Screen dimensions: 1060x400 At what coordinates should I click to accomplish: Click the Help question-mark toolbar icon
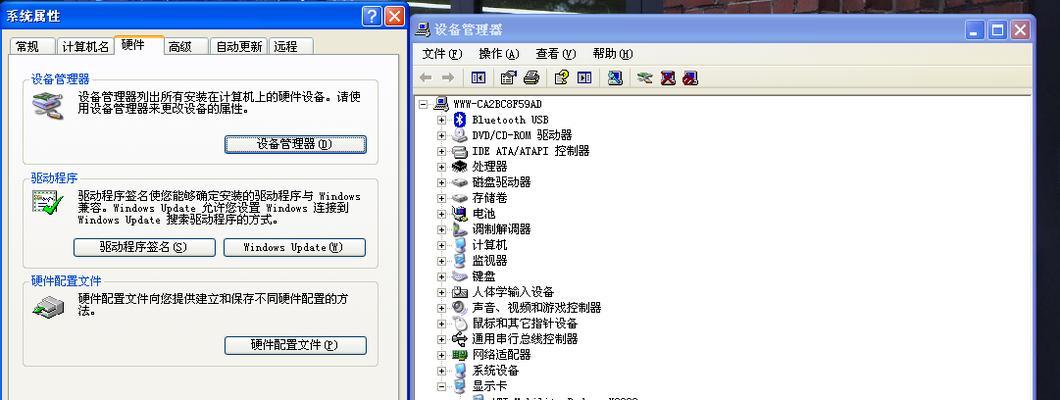click(x=561, y=78)
